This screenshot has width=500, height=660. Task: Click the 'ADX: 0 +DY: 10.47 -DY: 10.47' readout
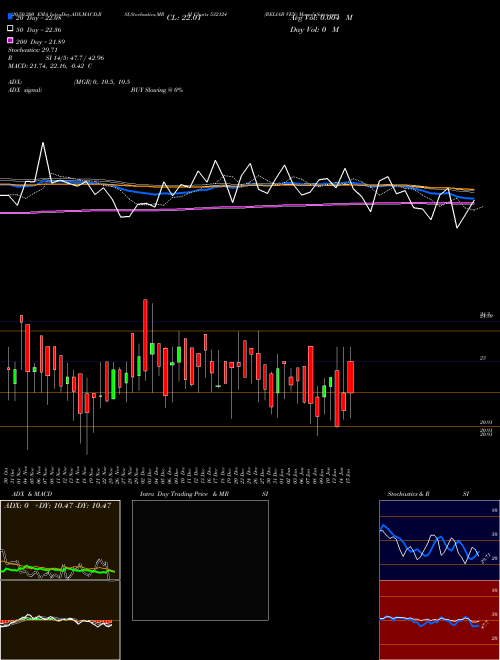(57, 506)
